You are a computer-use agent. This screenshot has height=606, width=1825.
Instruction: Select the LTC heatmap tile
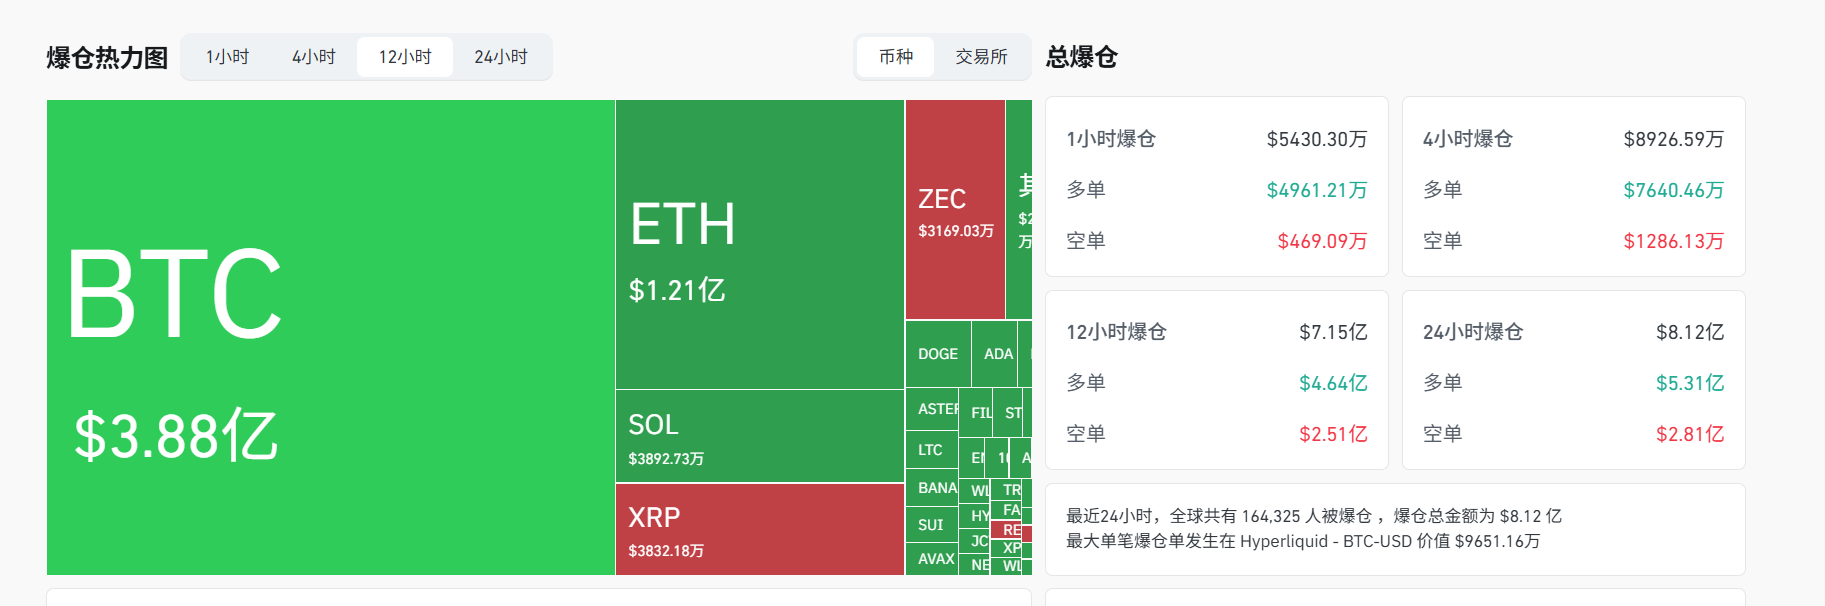(x=931, y=450)
